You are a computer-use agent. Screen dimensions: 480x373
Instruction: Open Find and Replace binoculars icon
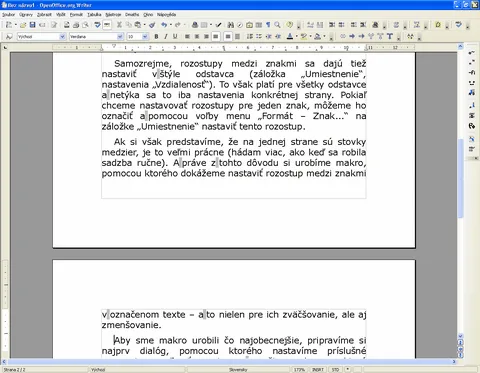pos(230,25)
